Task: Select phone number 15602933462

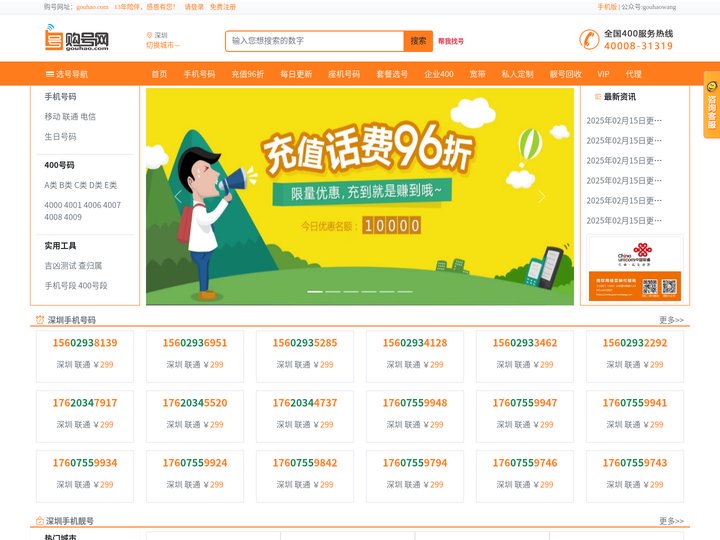Action: click(x=525, y=343)
